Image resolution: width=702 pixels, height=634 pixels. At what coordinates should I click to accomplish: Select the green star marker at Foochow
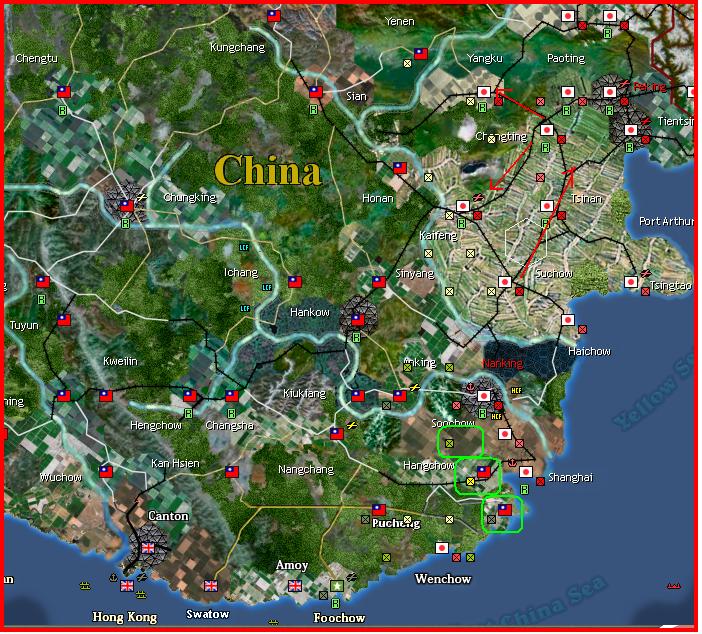point(337,585)
